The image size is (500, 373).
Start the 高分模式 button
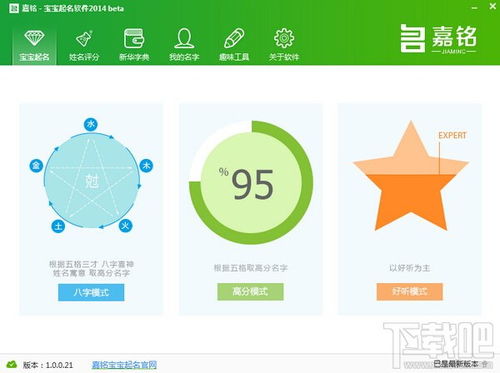(250, 292)
